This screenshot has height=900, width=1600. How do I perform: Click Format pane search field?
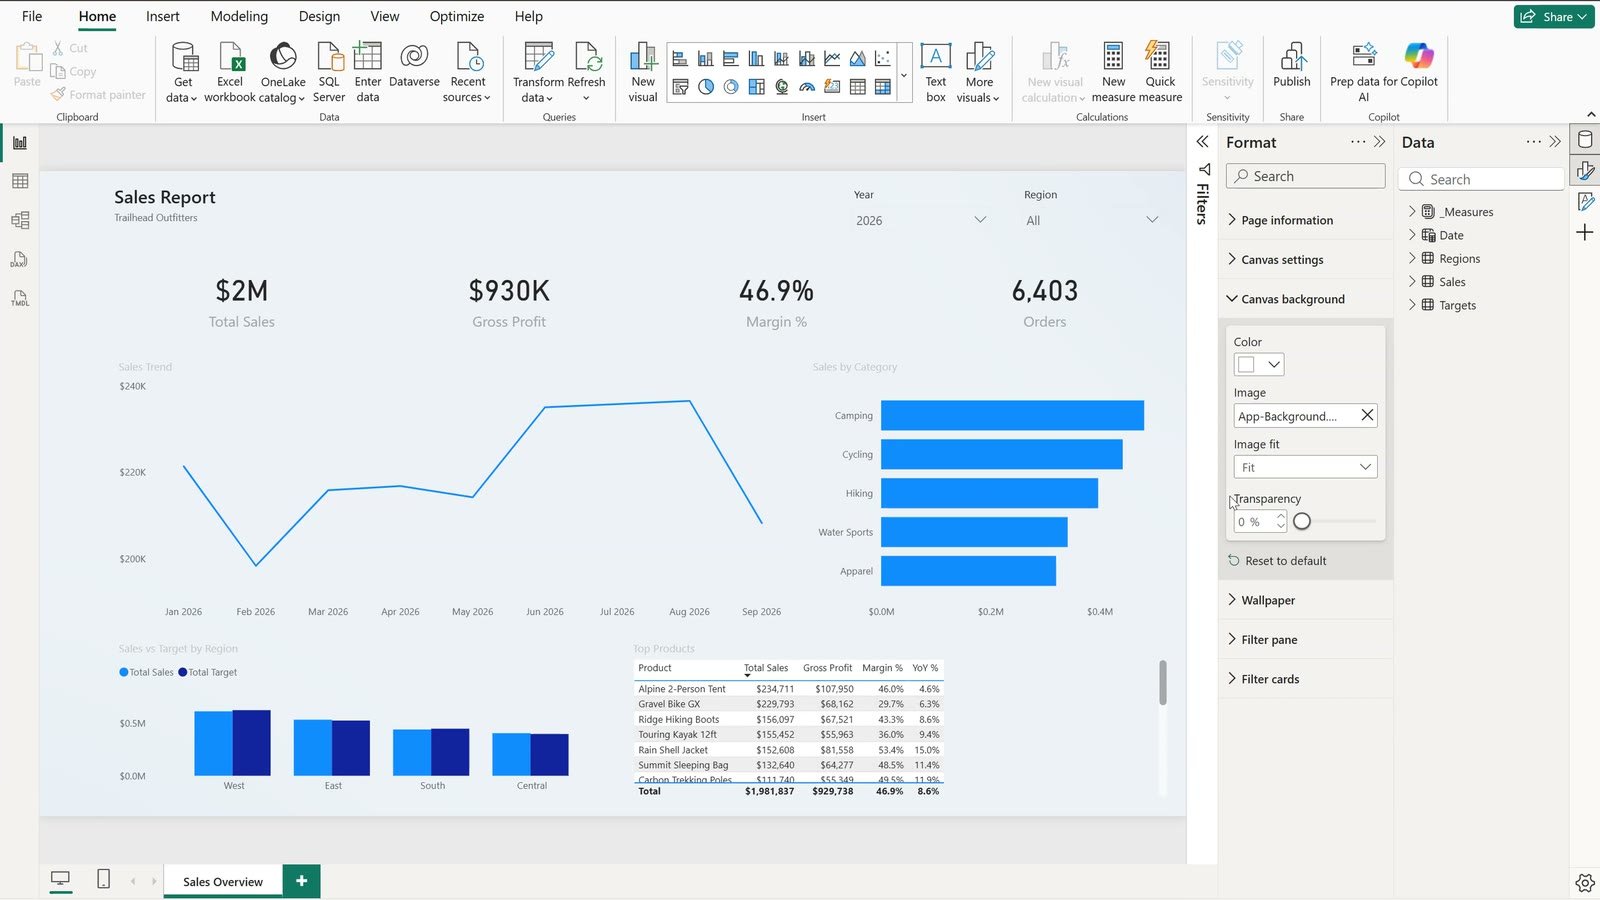pos(1305,176)
